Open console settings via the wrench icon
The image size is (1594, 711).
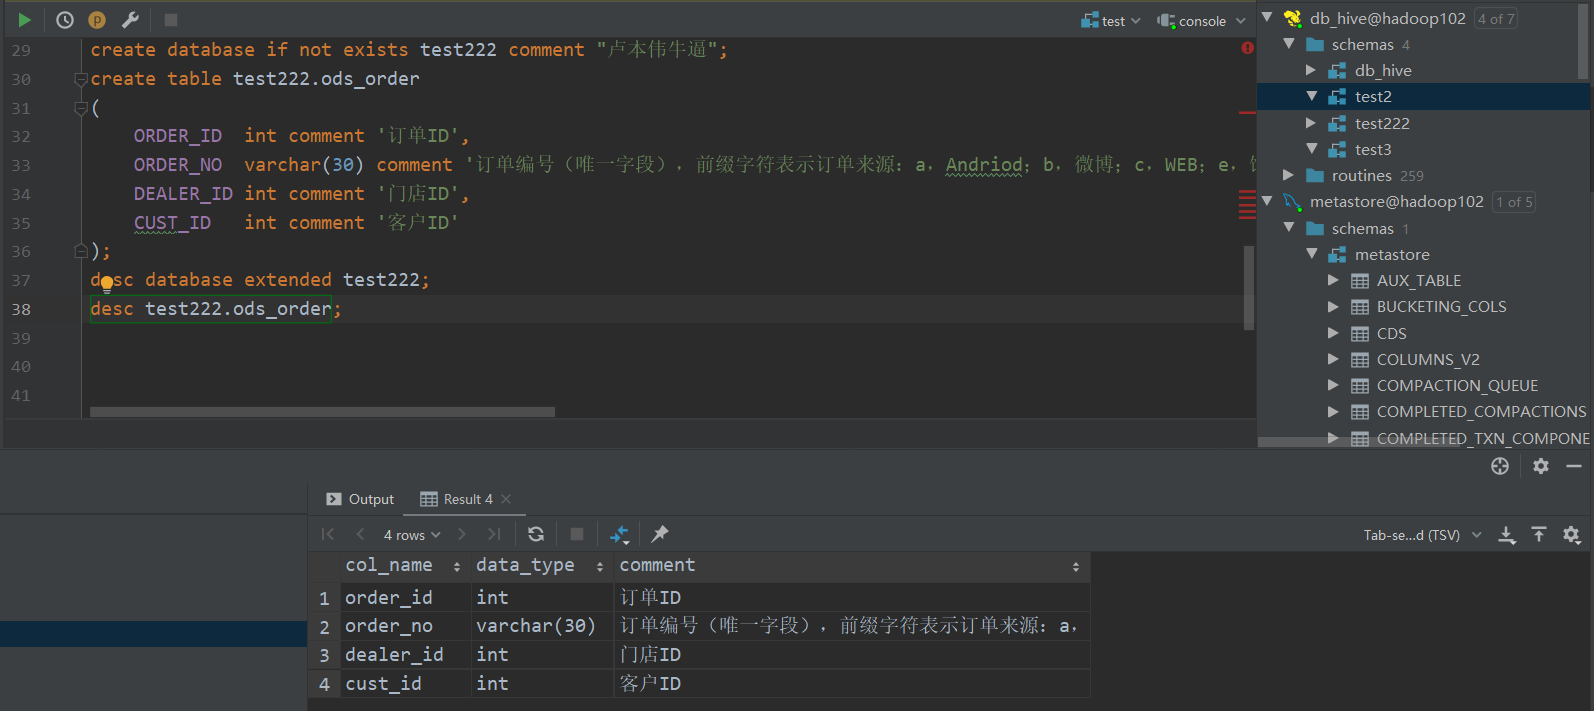130,20
